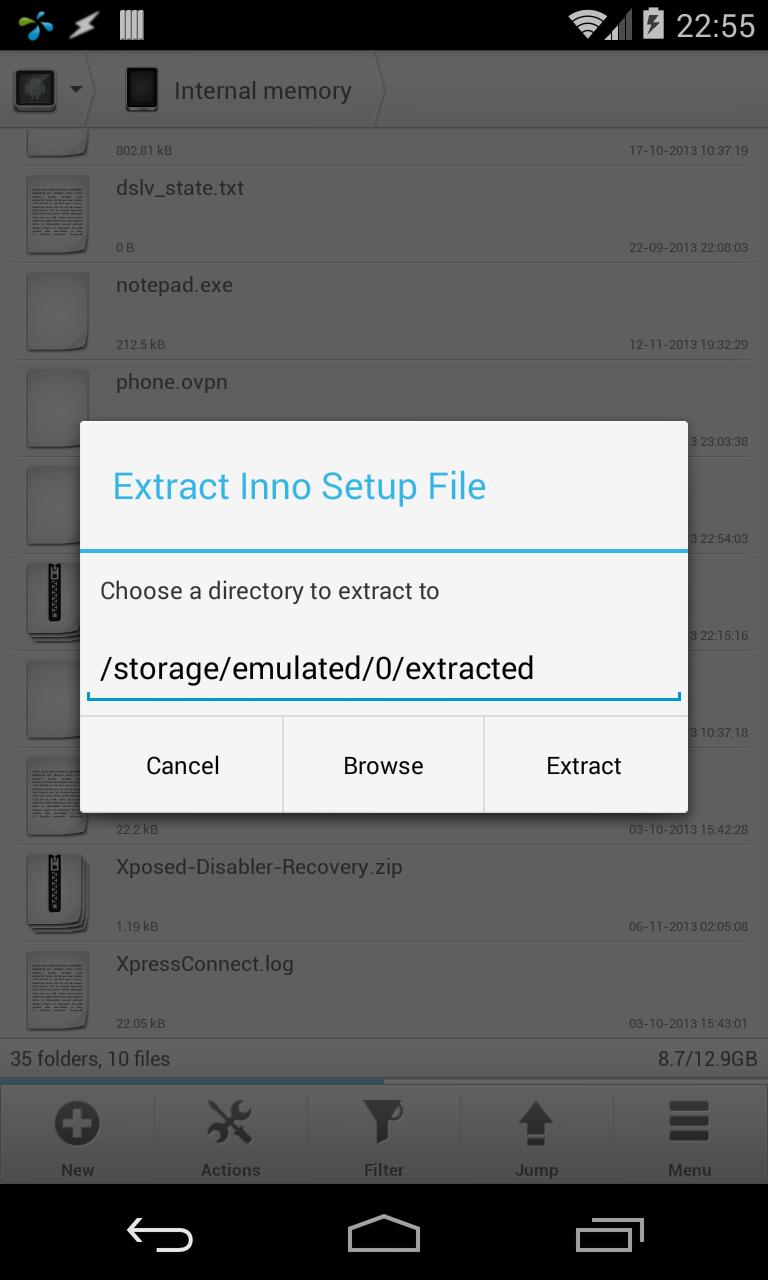This screenshot has width=768, height=1280.
Task: Tap the Internal memory device icon
Action: click(x=142, y=90)
